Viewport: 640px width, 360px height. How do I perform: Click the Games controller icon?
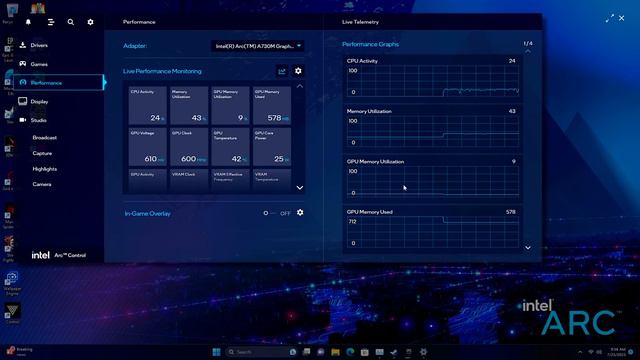[23, 64]
